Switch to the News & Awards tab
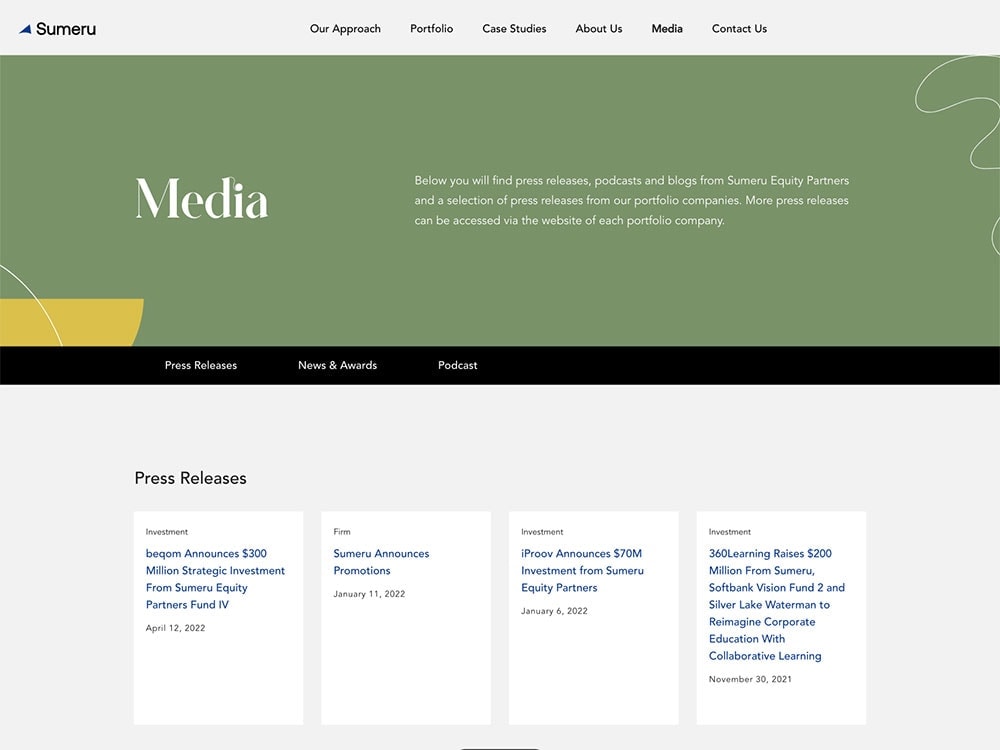 (x=337, y=365)
